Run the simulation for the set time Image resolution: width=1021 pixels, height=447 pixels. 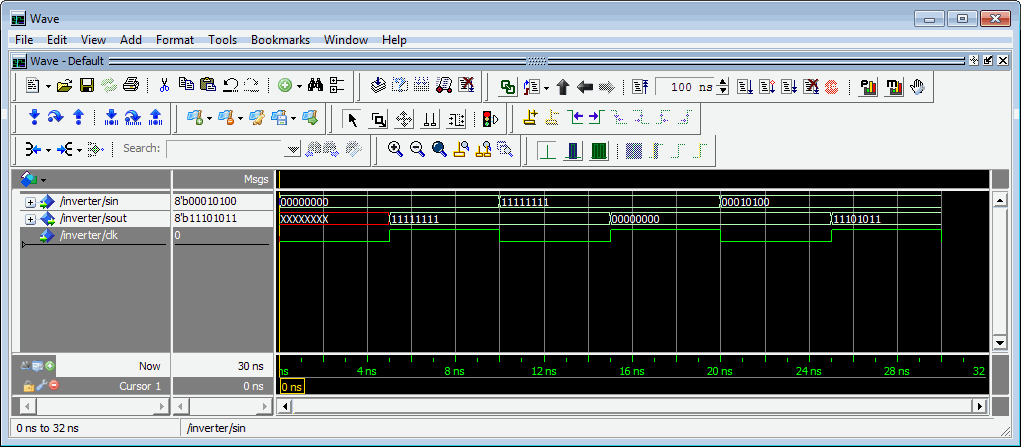(x=745, y=87)
